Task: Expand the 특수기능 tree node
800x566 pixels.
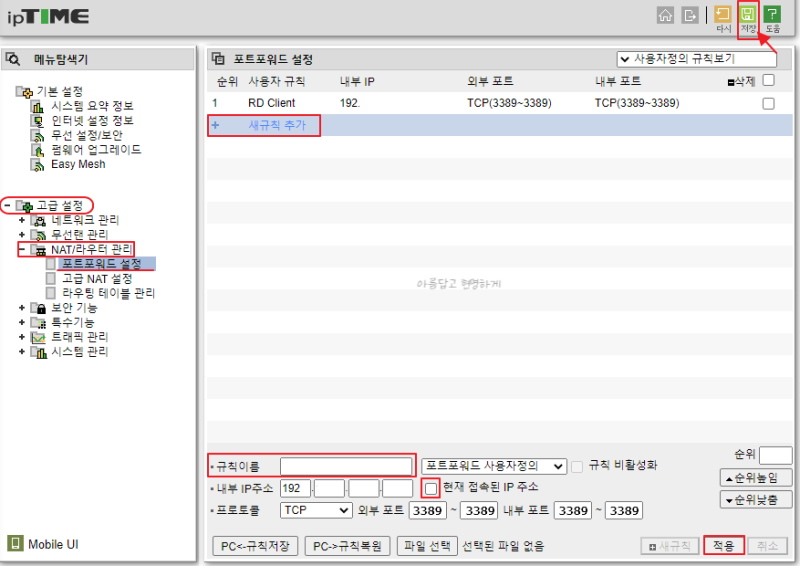Action: (21, 323)
